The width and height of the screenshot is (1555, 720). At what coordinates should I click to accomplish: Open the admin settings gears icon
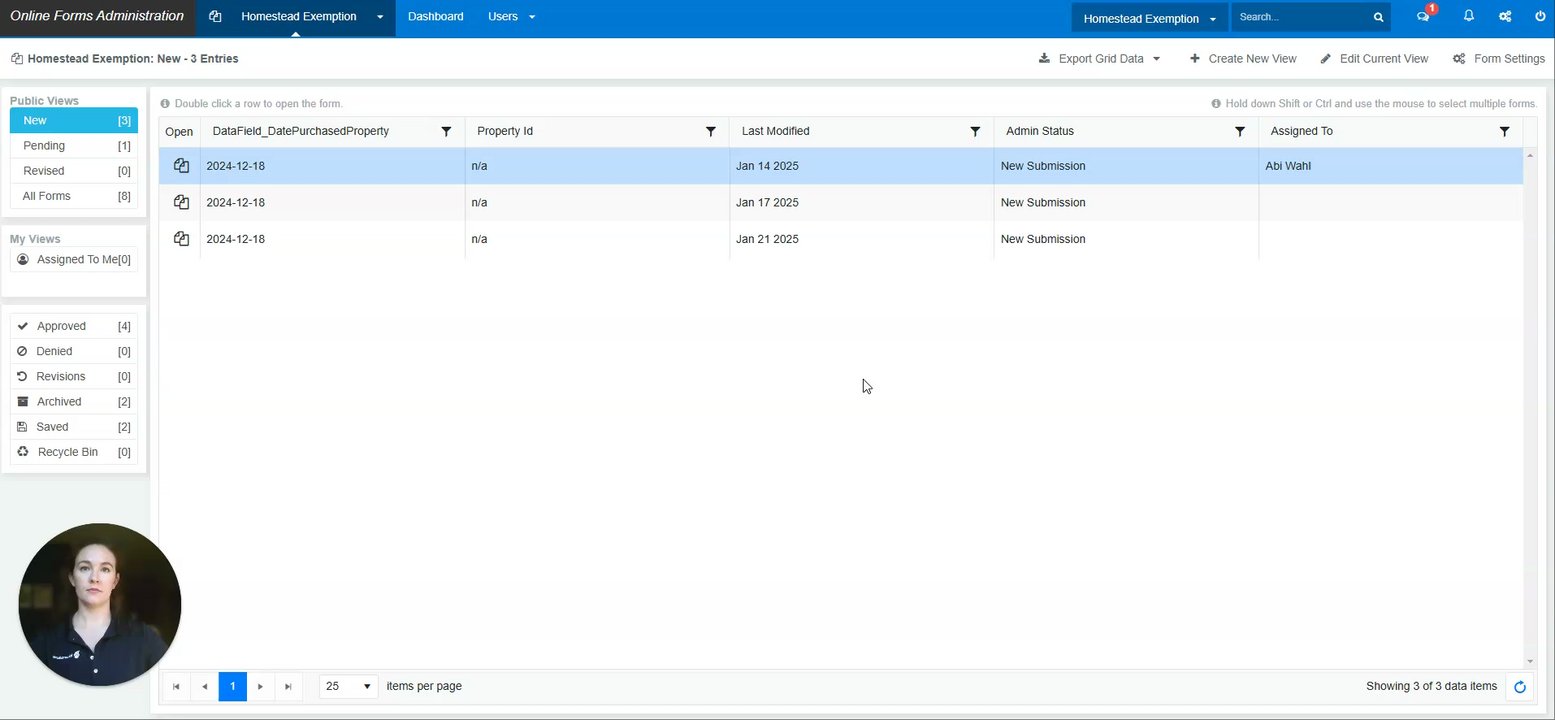[x=1505, y=16]
